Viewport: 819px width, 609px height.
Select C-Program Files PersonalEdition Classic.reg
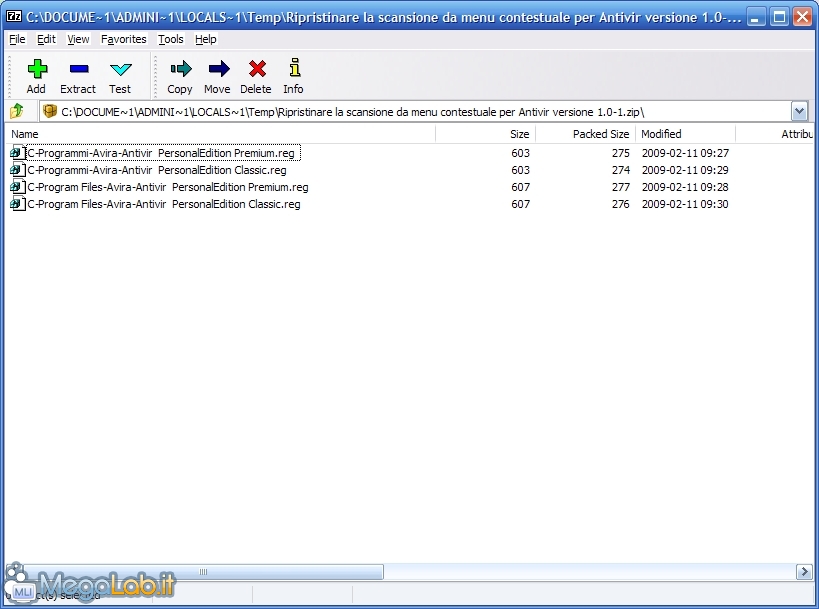(x=164, y=204)
